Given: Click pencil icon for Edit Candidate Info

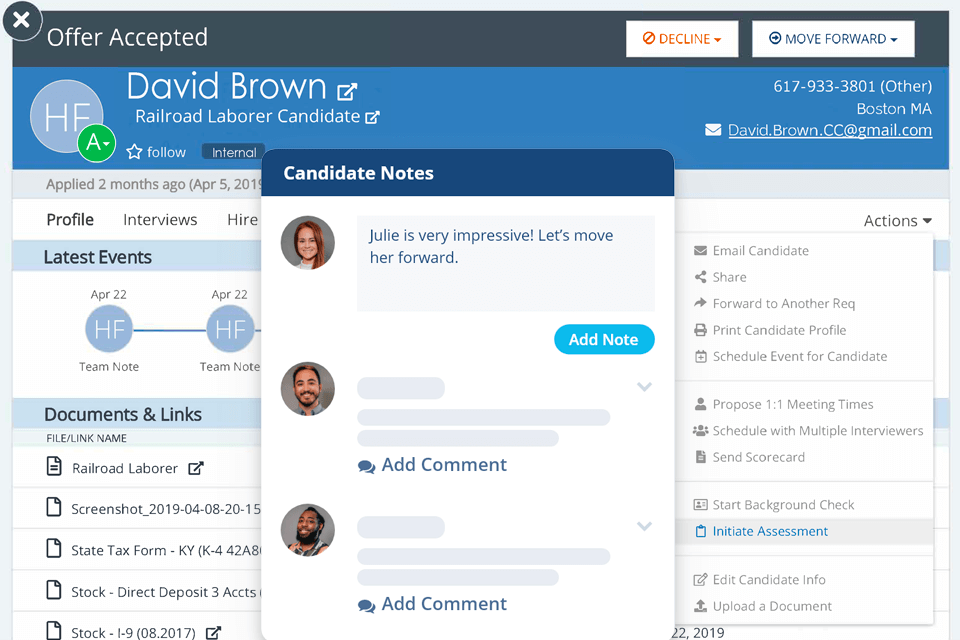Looking at the screenshot, I should click(700, 579).
